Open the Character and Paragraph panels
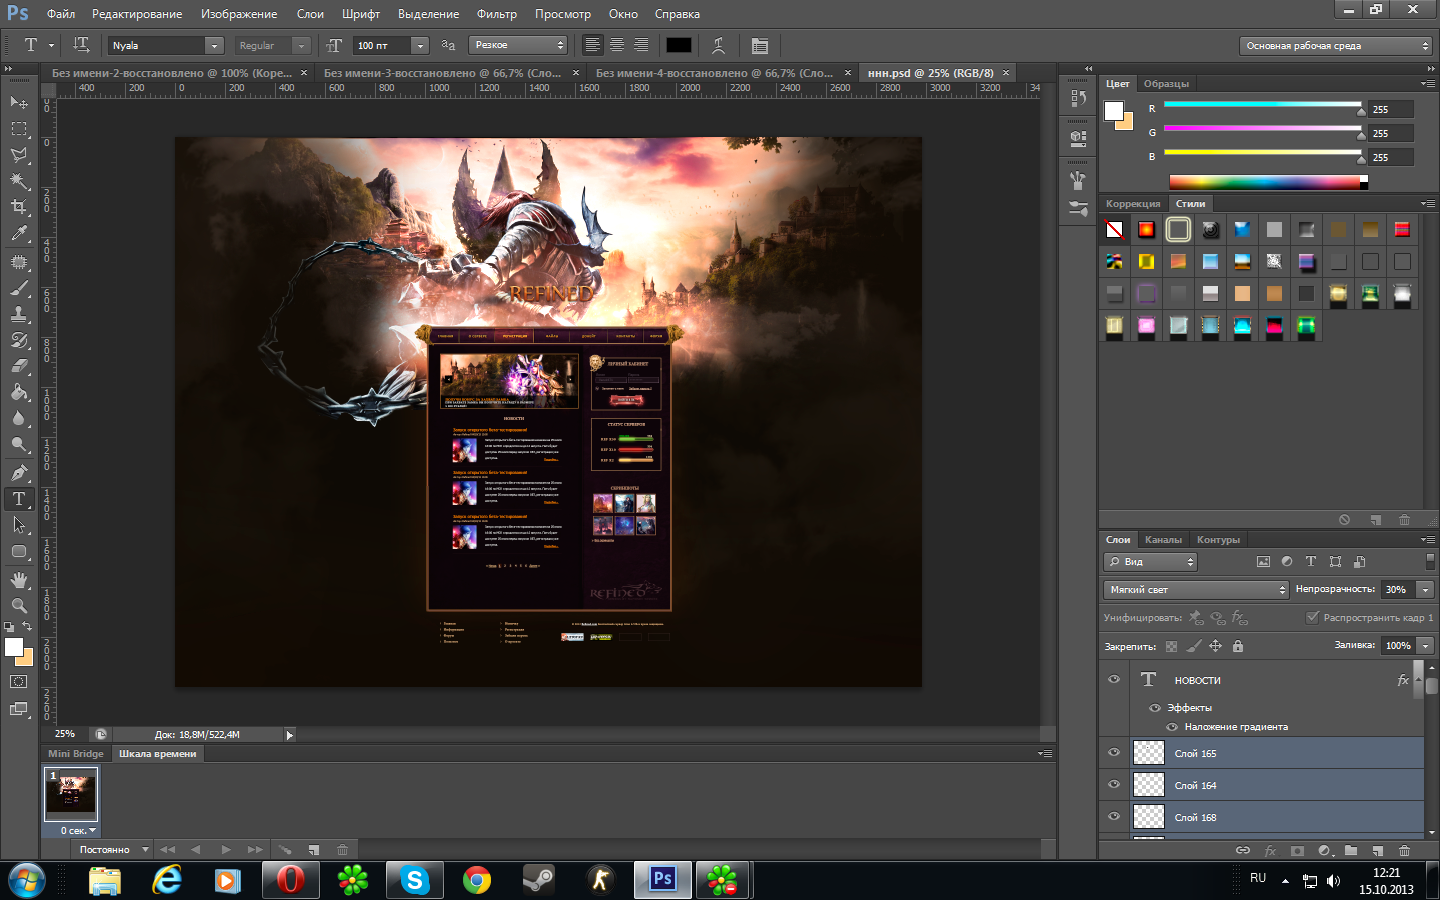Screen dimensions: 1440x900 click(x=760, y=45)
